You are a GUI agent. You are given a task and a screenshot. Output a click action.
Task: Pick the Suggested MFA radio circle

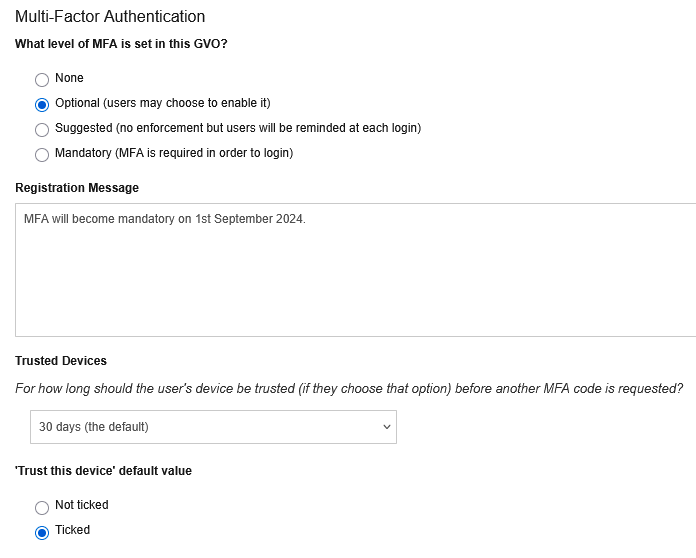pos(42,130)
